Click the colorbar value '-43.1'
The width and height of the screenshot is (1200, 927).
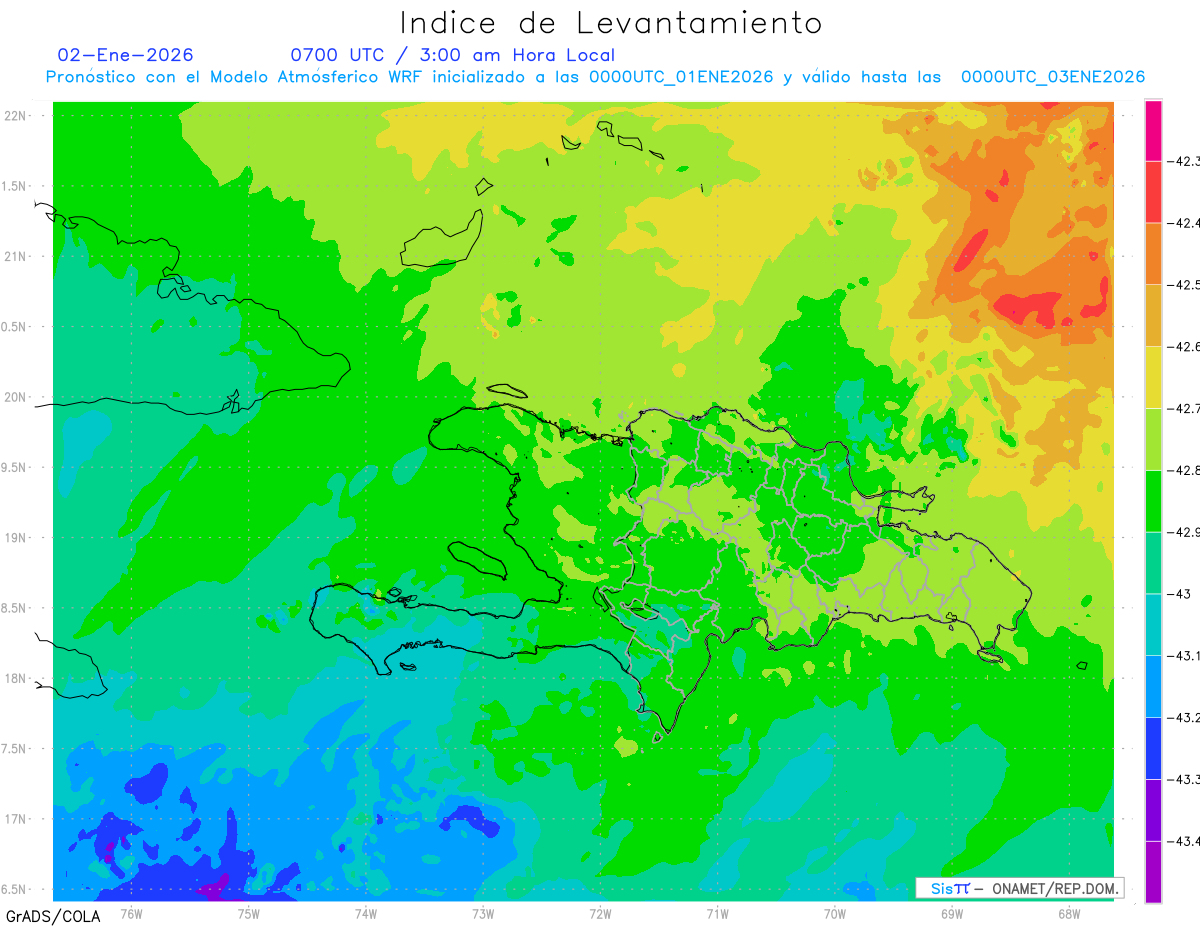click(1185, 656)
